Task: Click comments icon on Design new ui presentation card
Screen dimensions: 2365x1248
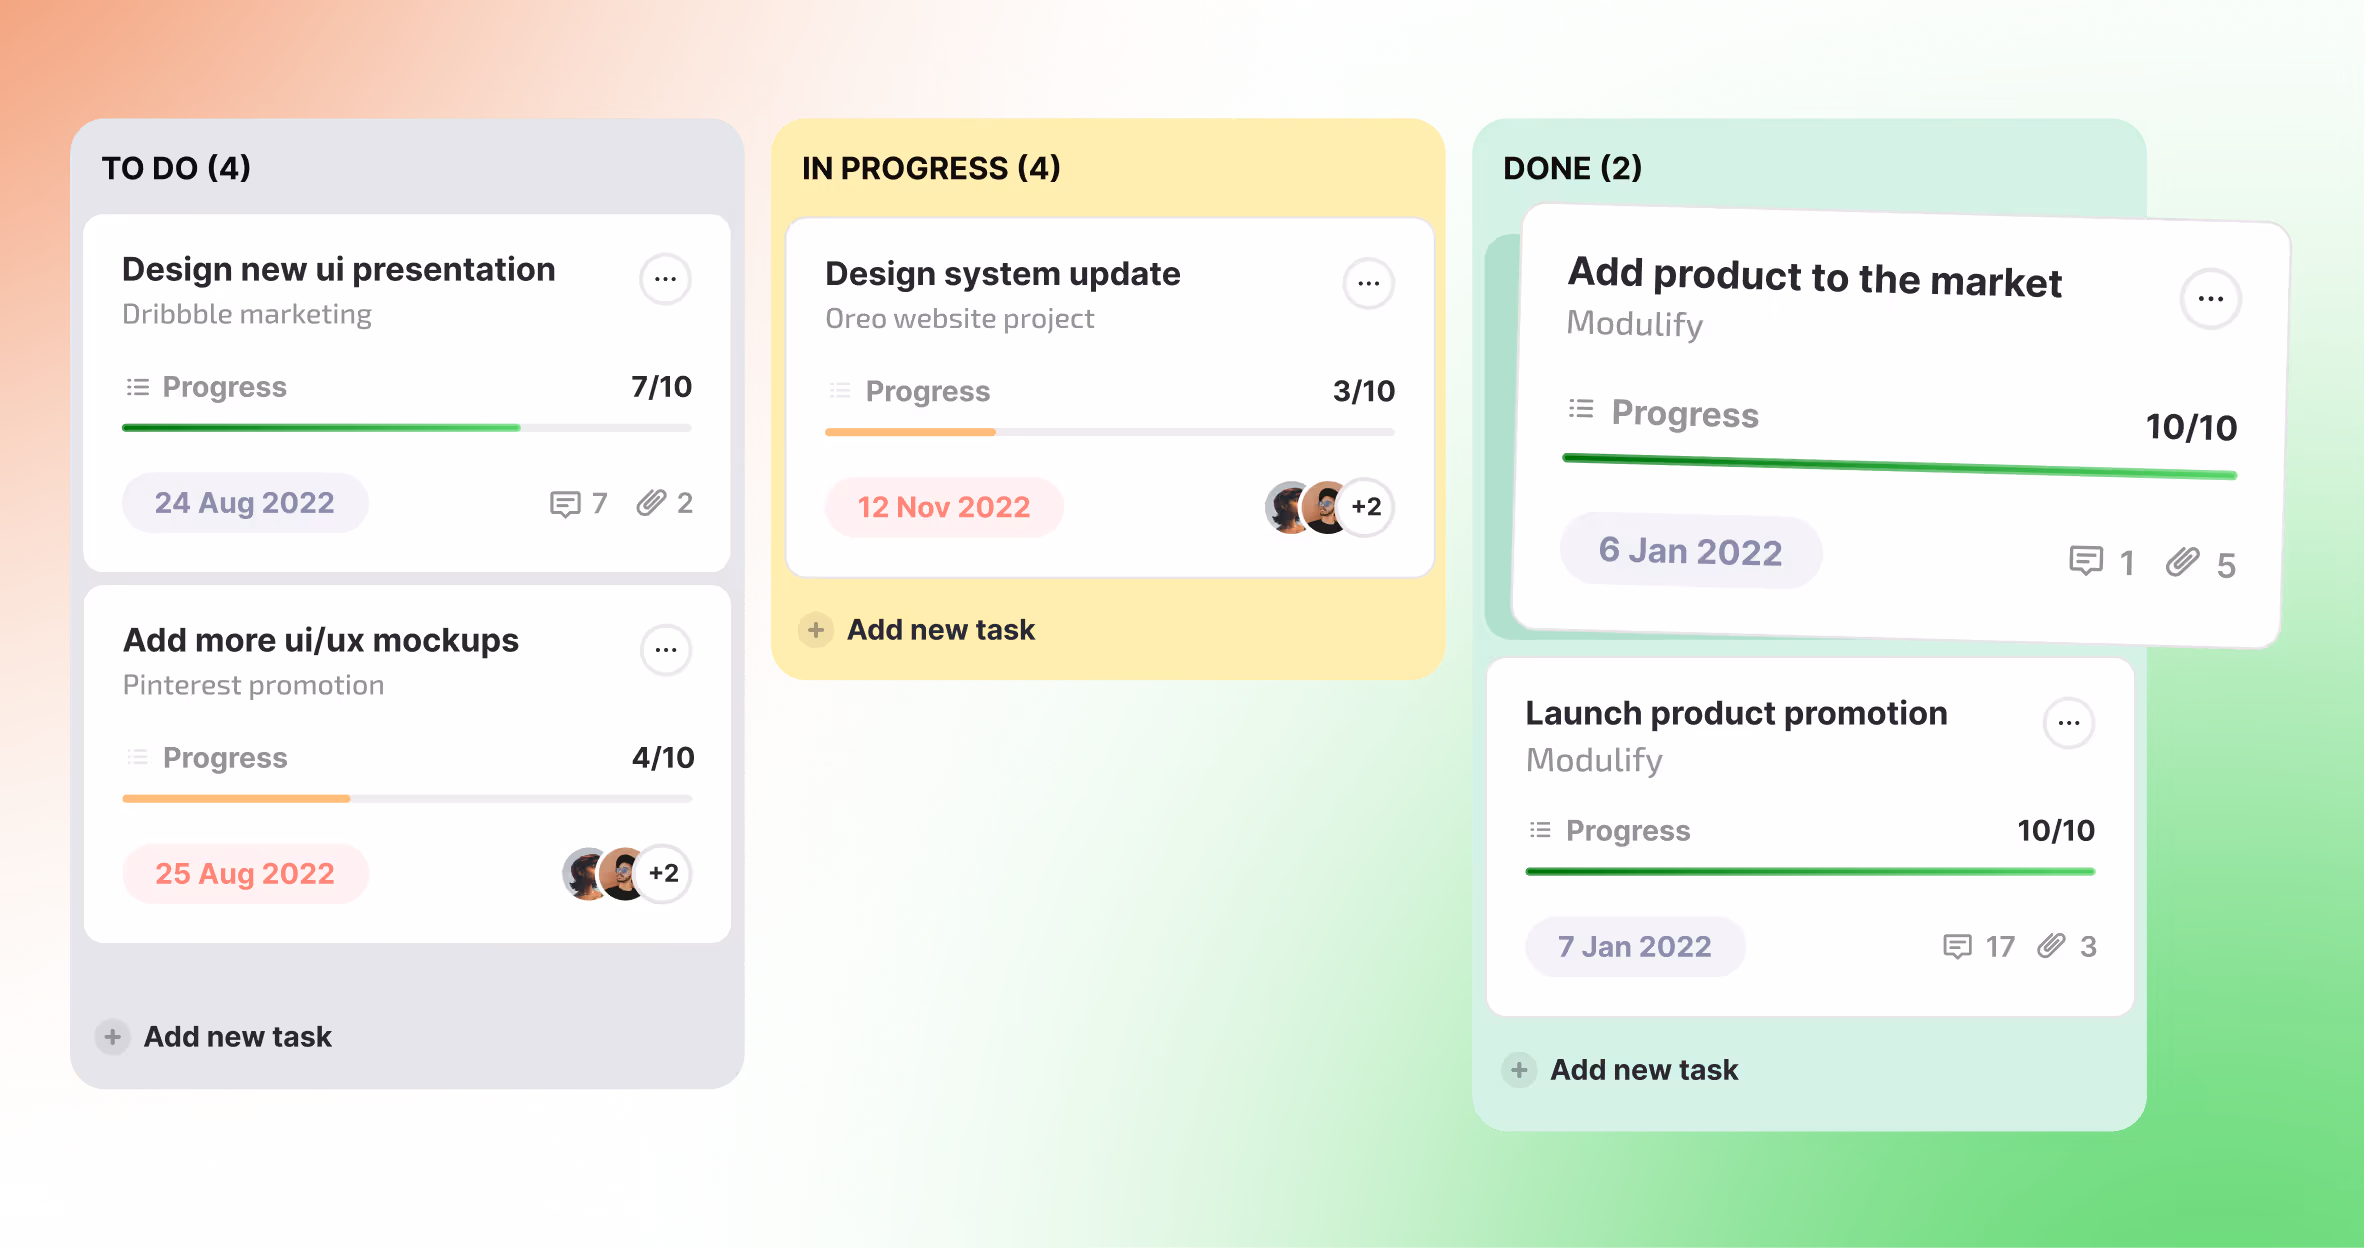Action: pos(565,503)
